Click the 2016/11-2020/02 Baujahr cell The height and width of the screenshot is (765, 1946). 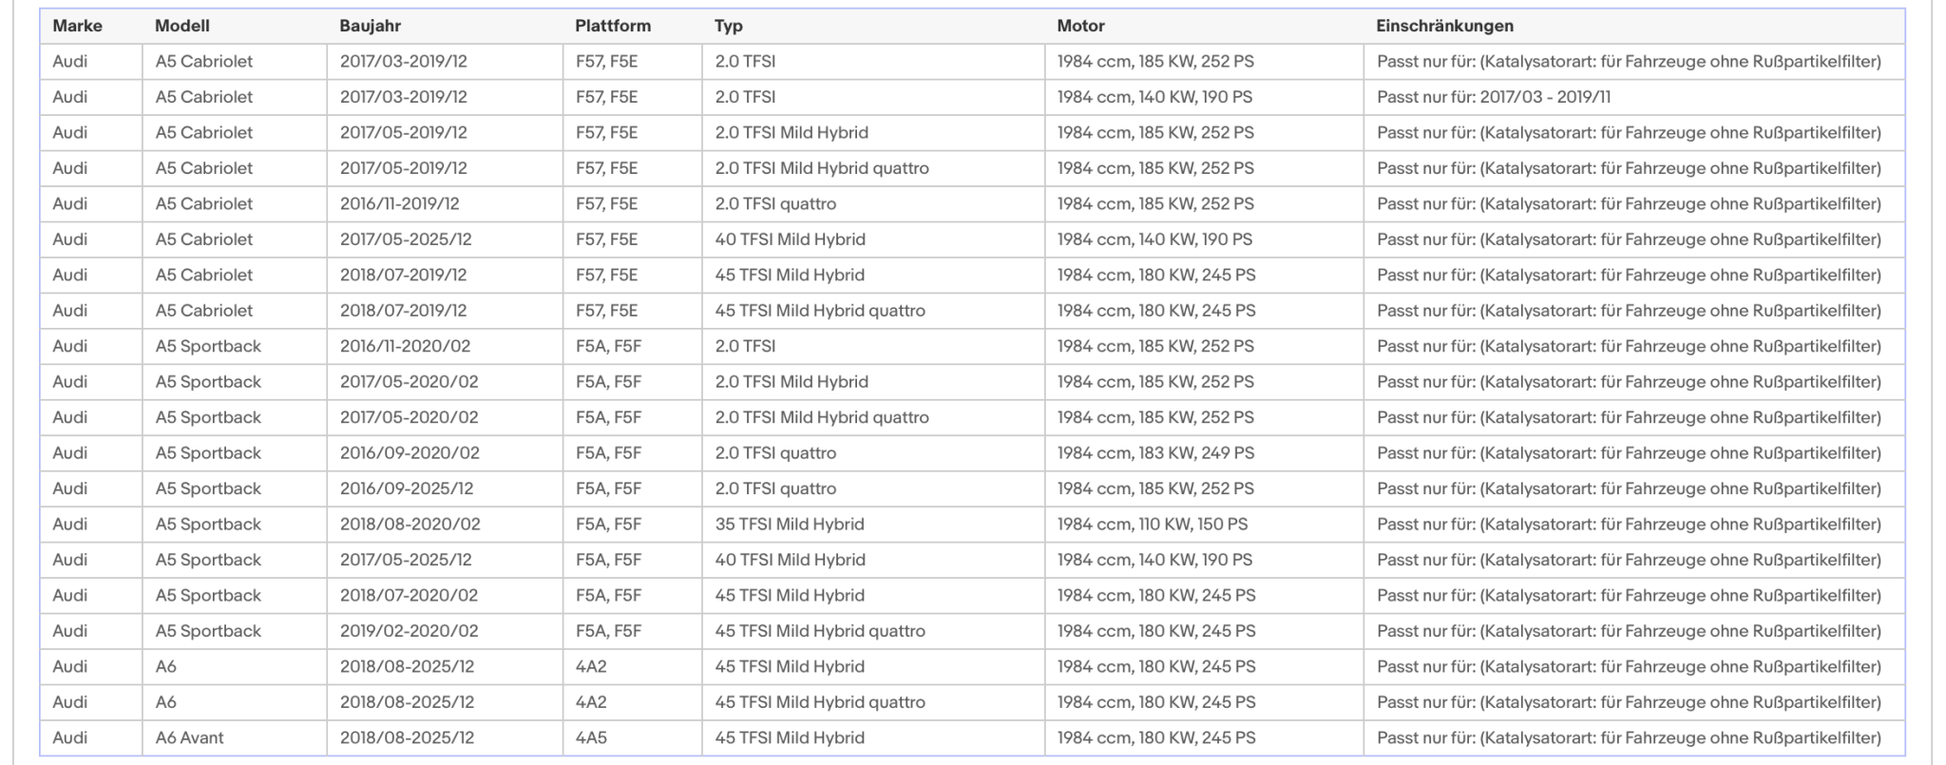coord(404,346)
